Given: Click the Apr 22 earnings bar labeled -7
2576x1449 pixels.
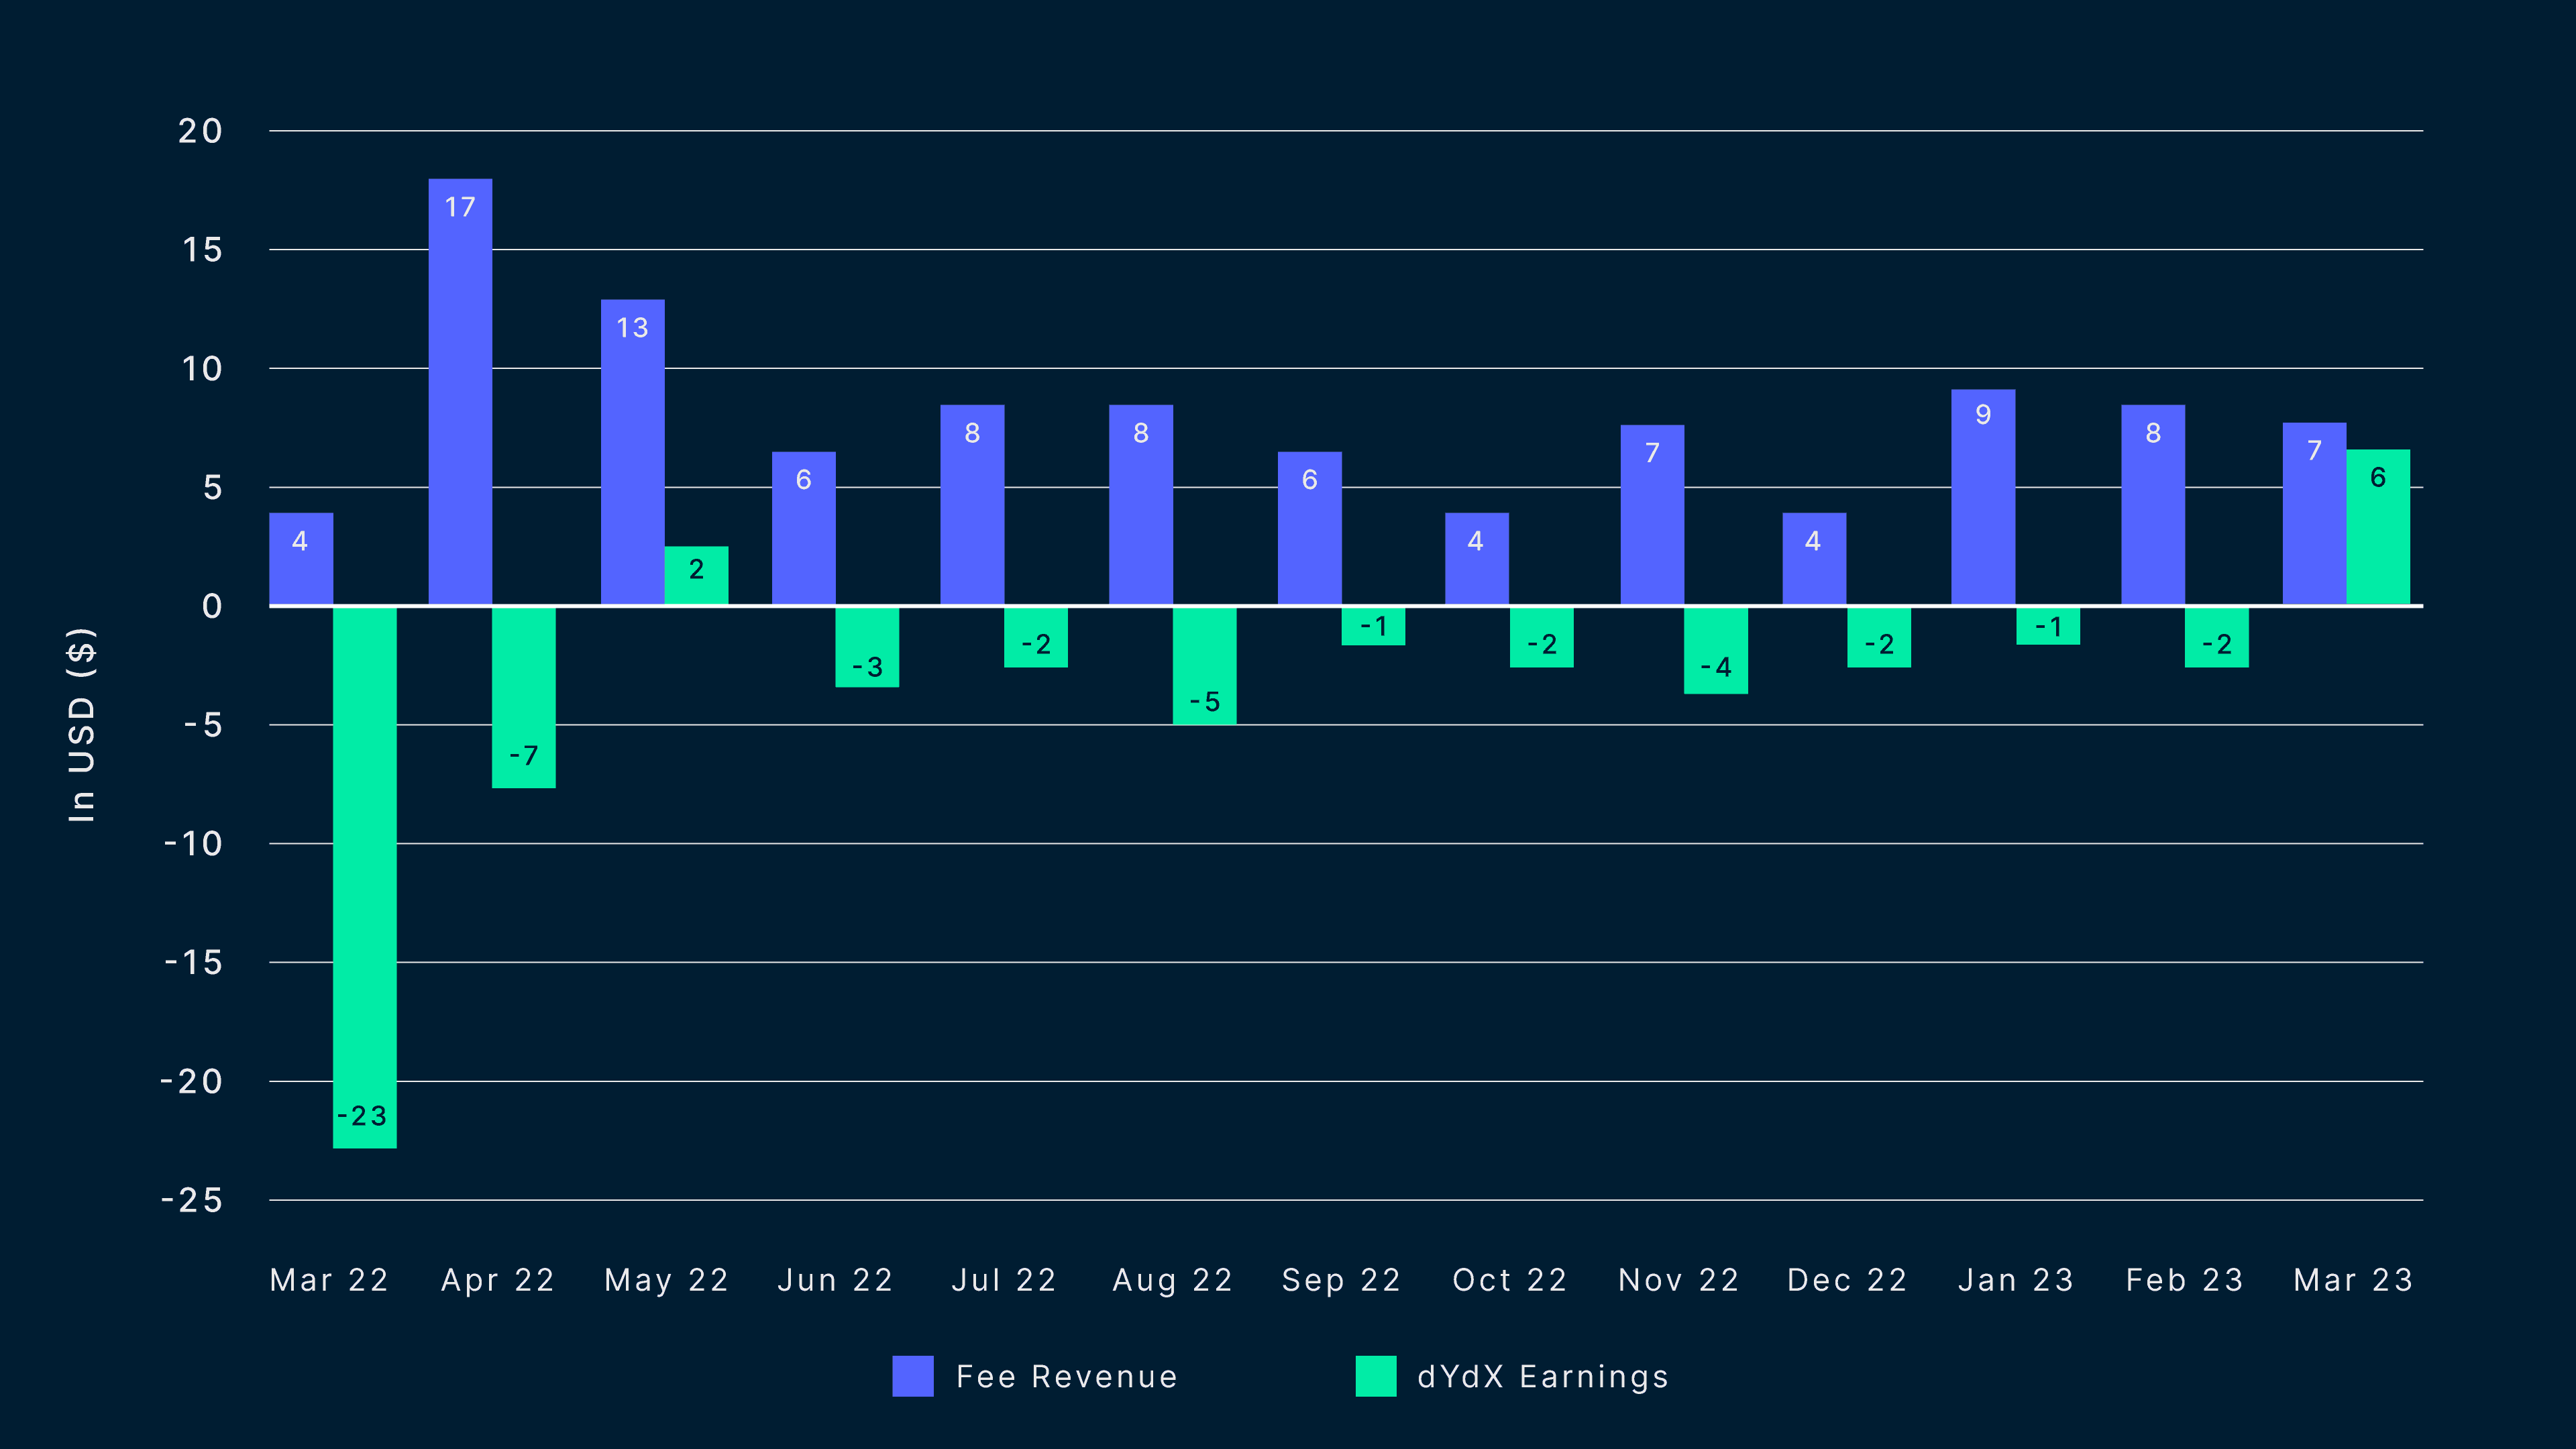Looking at the screenshot, I should tap(524, 697).
